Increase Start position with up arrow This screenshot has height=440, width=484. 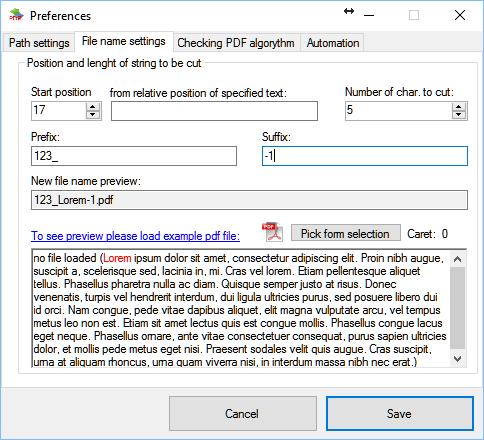93,107
